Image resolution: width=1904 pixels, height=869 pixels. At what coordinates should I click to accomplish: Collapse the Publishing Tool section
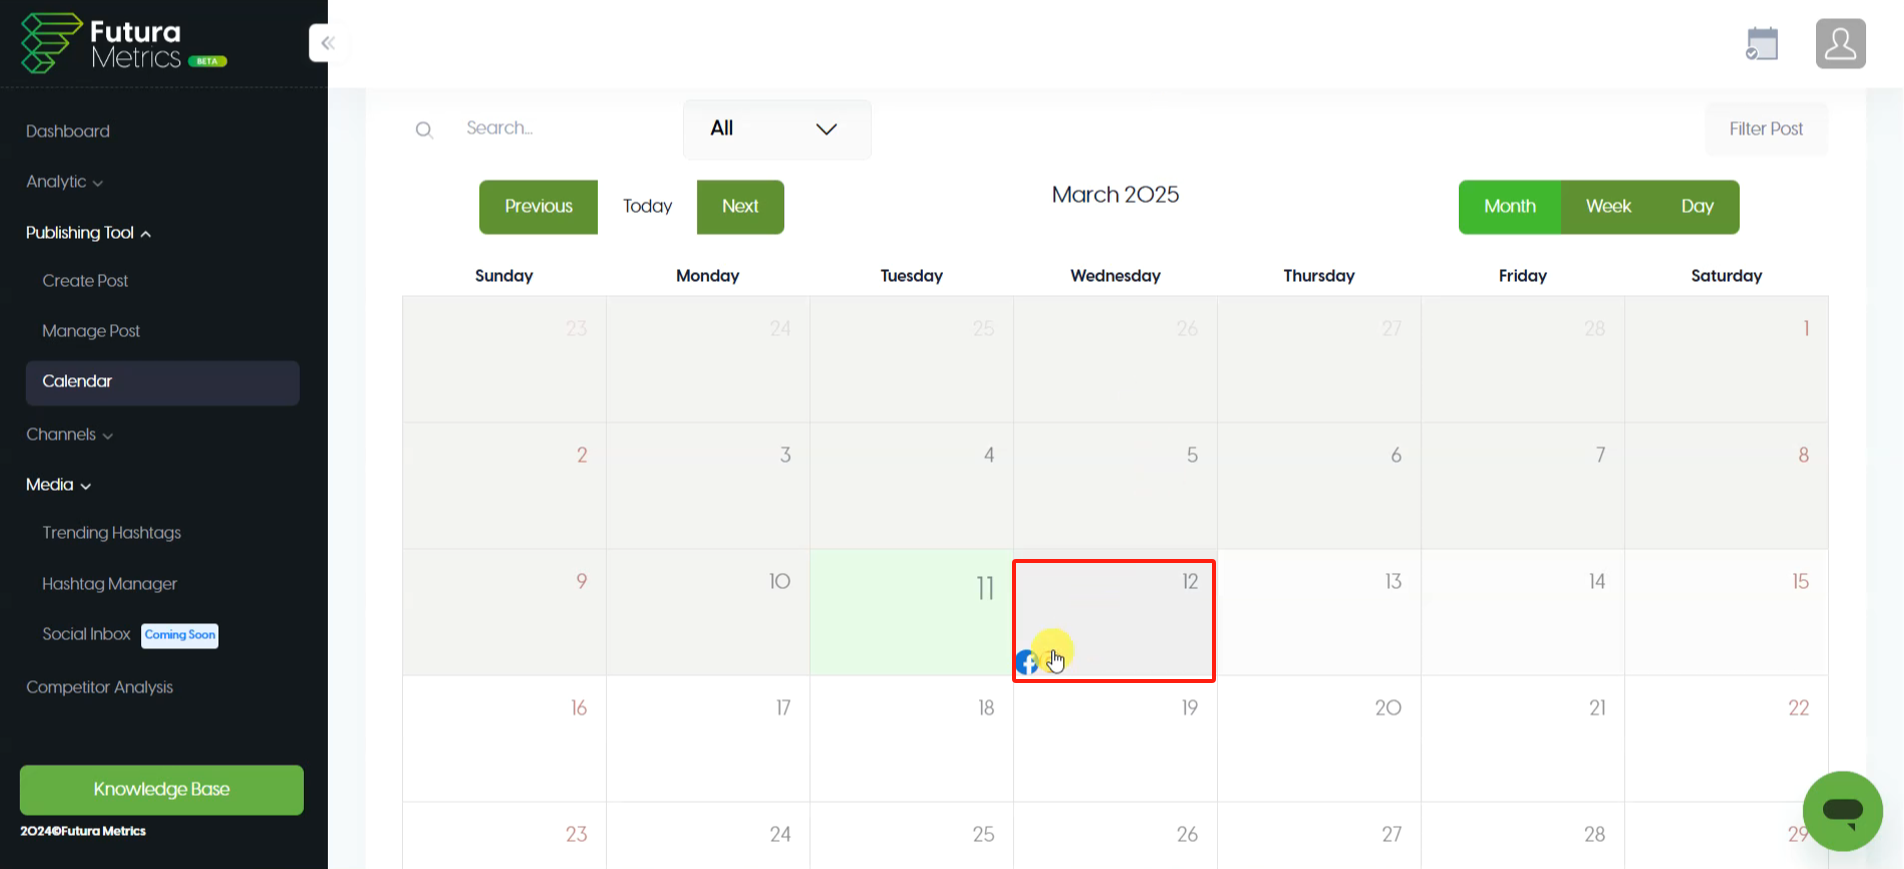pos(88,233)
